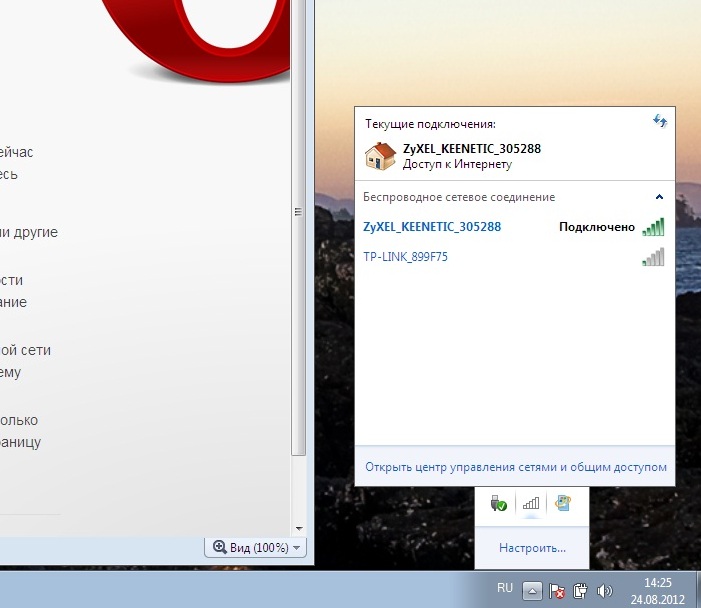Click the third overflow tray icon with globe
The image size is (701, 608).
(563, 503)
